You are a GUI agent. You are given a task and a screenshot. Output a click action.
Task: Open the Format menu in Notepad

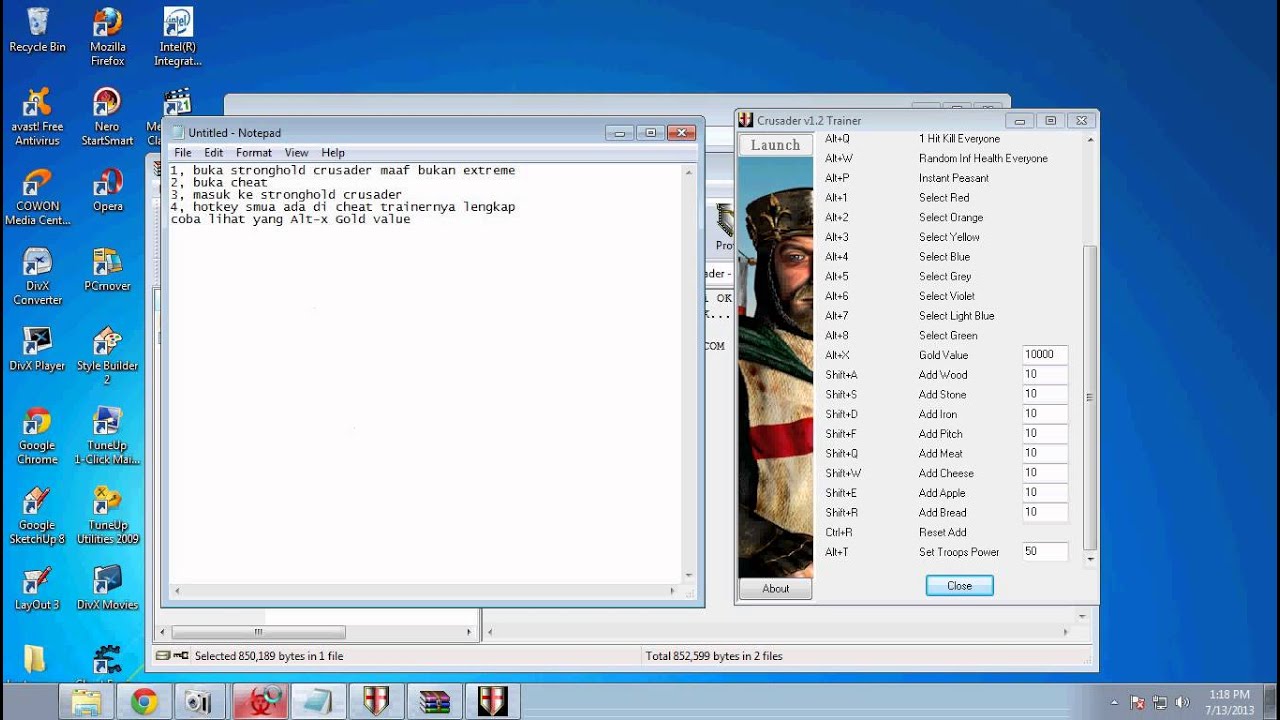point(254,153)
